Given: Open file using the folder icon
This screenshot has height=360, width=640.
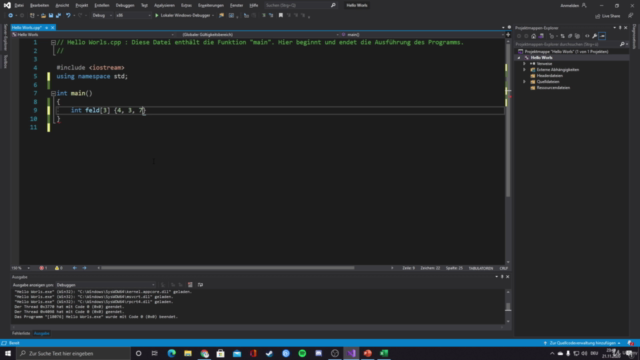Looking at the screenshot, I should (43, 16).
